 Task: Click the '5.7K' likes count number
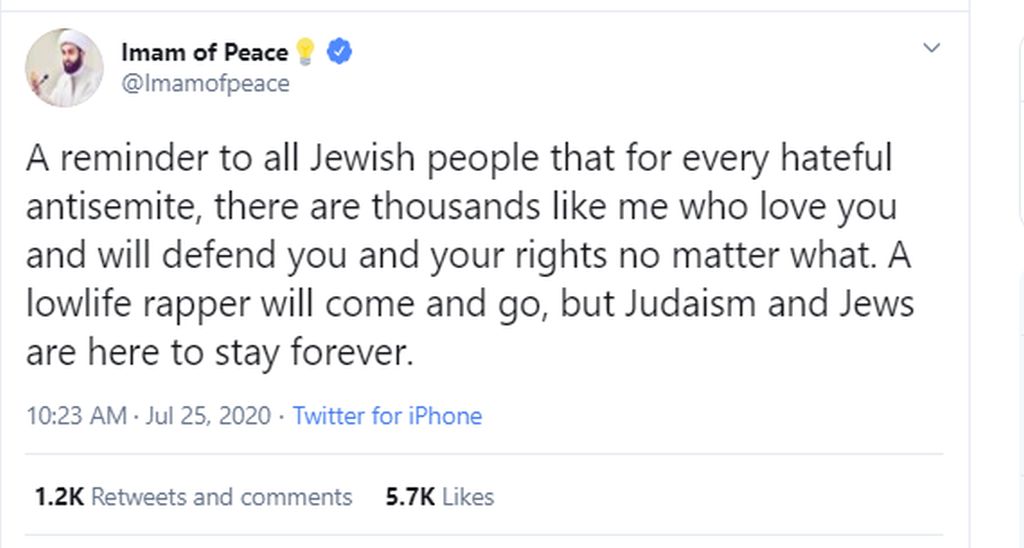(x=410, y=497)
